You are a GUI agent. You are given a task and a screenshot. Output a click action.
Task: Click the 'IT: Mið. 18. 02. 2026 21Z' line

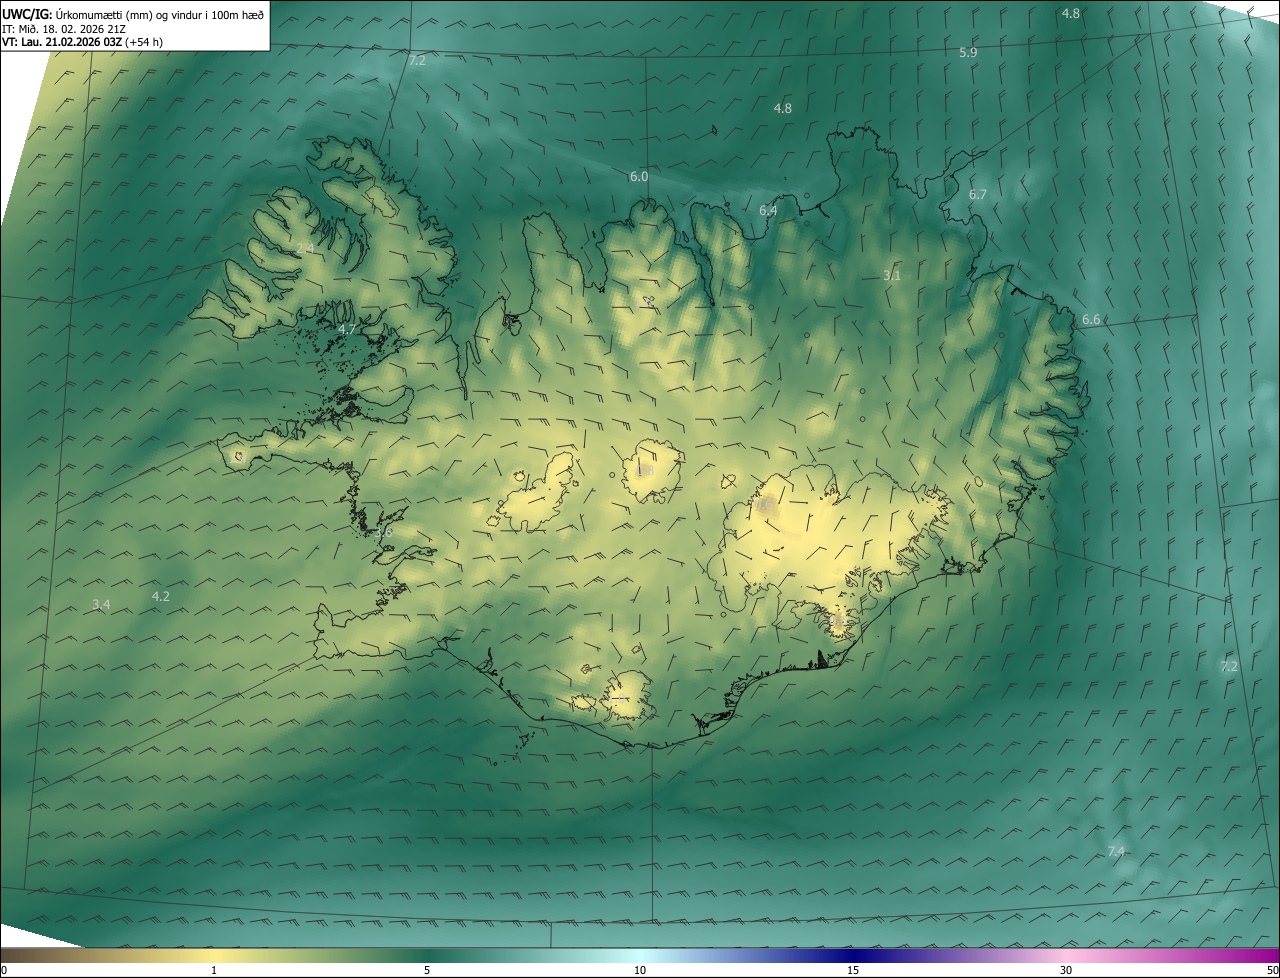(x=64, y=28)
